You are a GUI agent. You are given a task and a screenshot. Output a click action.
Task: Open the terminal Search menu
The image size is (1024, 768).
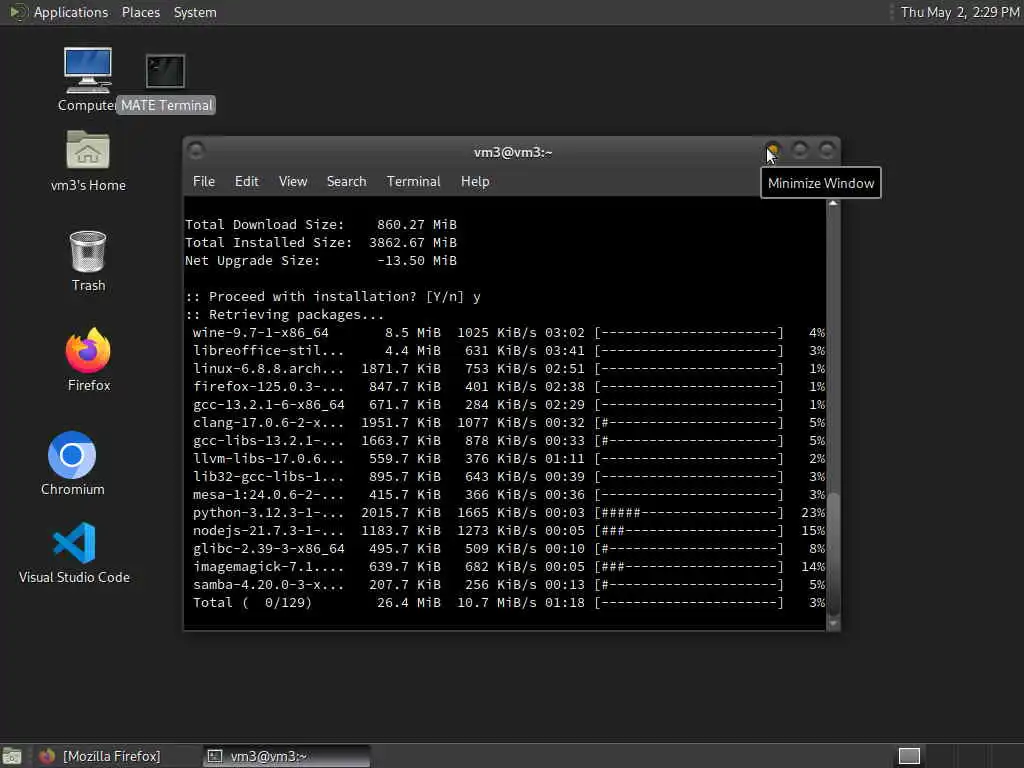(346, 182)
